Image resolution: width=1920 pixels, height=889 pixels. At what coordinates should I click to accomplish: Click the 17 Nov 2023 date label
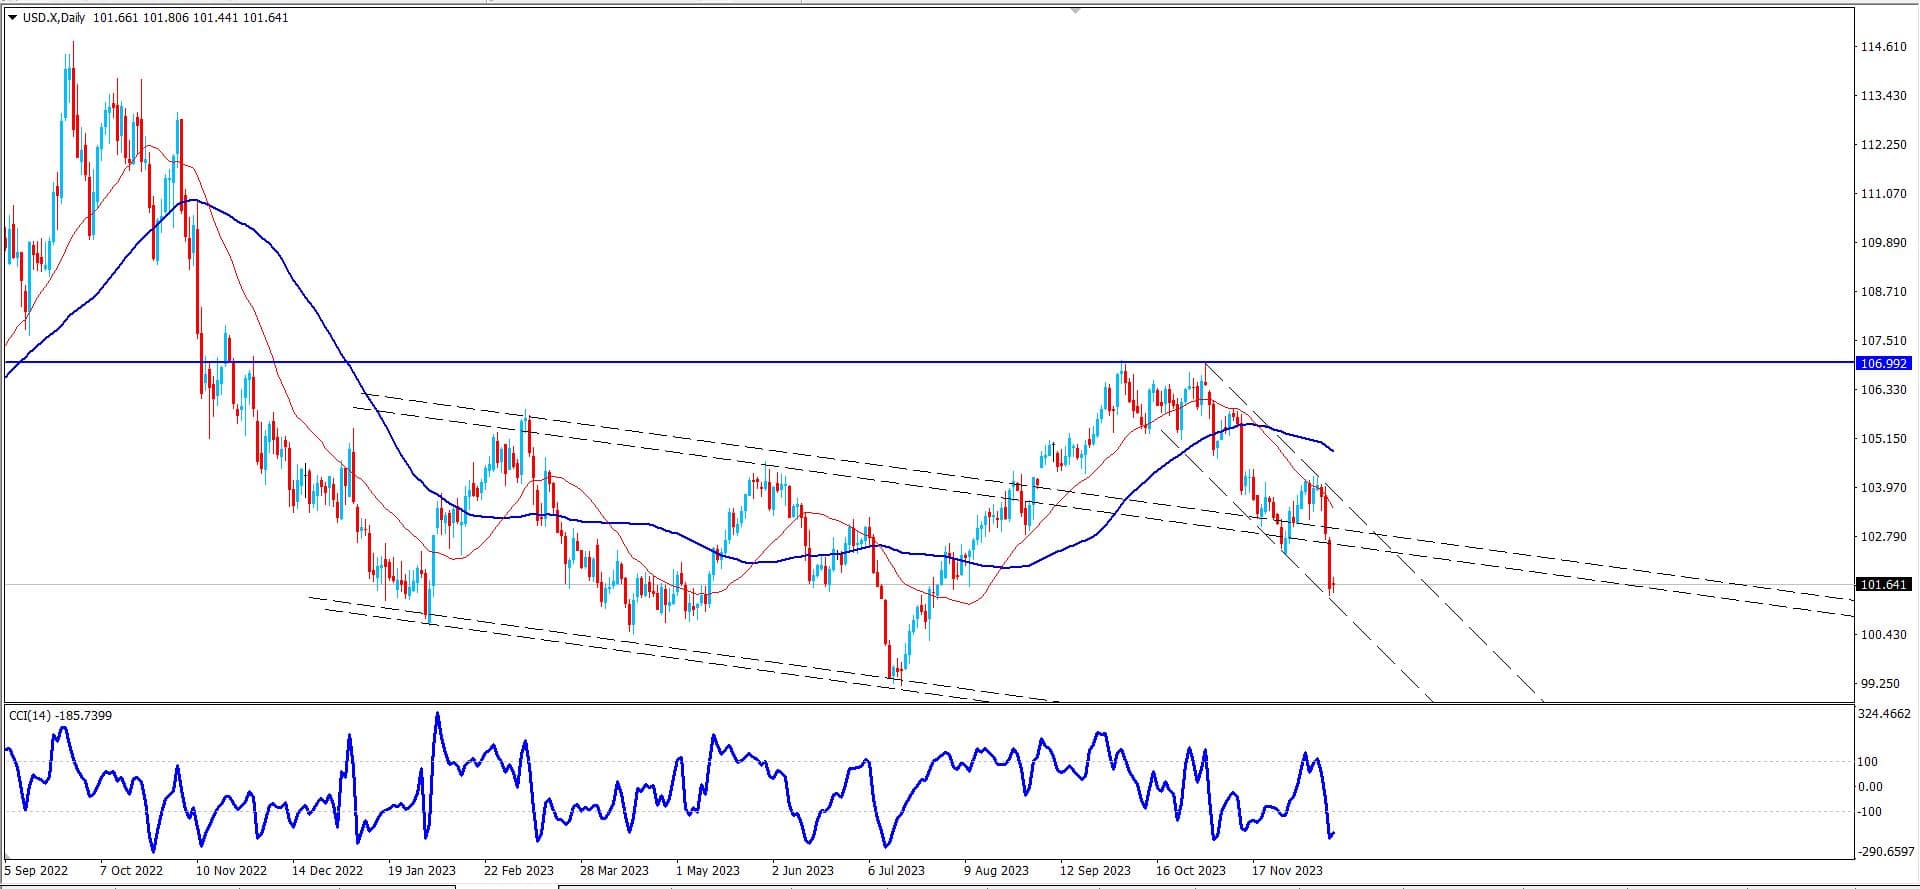(1287, 871)
